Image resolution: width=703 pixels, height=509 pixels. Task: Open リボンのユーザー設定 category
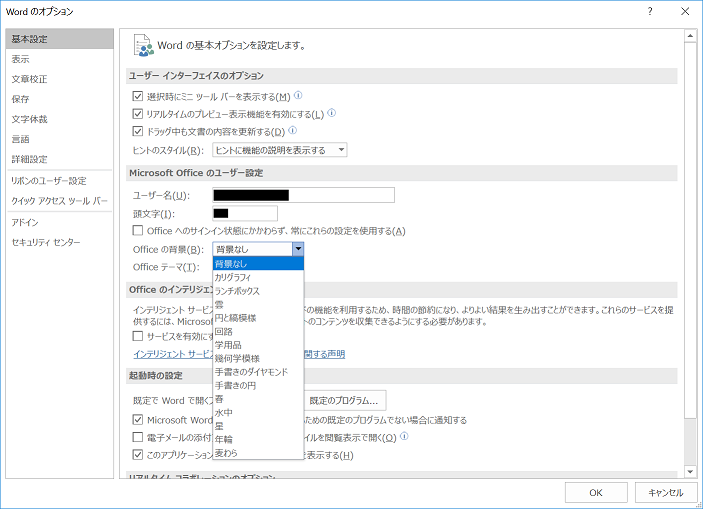click(60, 181)
